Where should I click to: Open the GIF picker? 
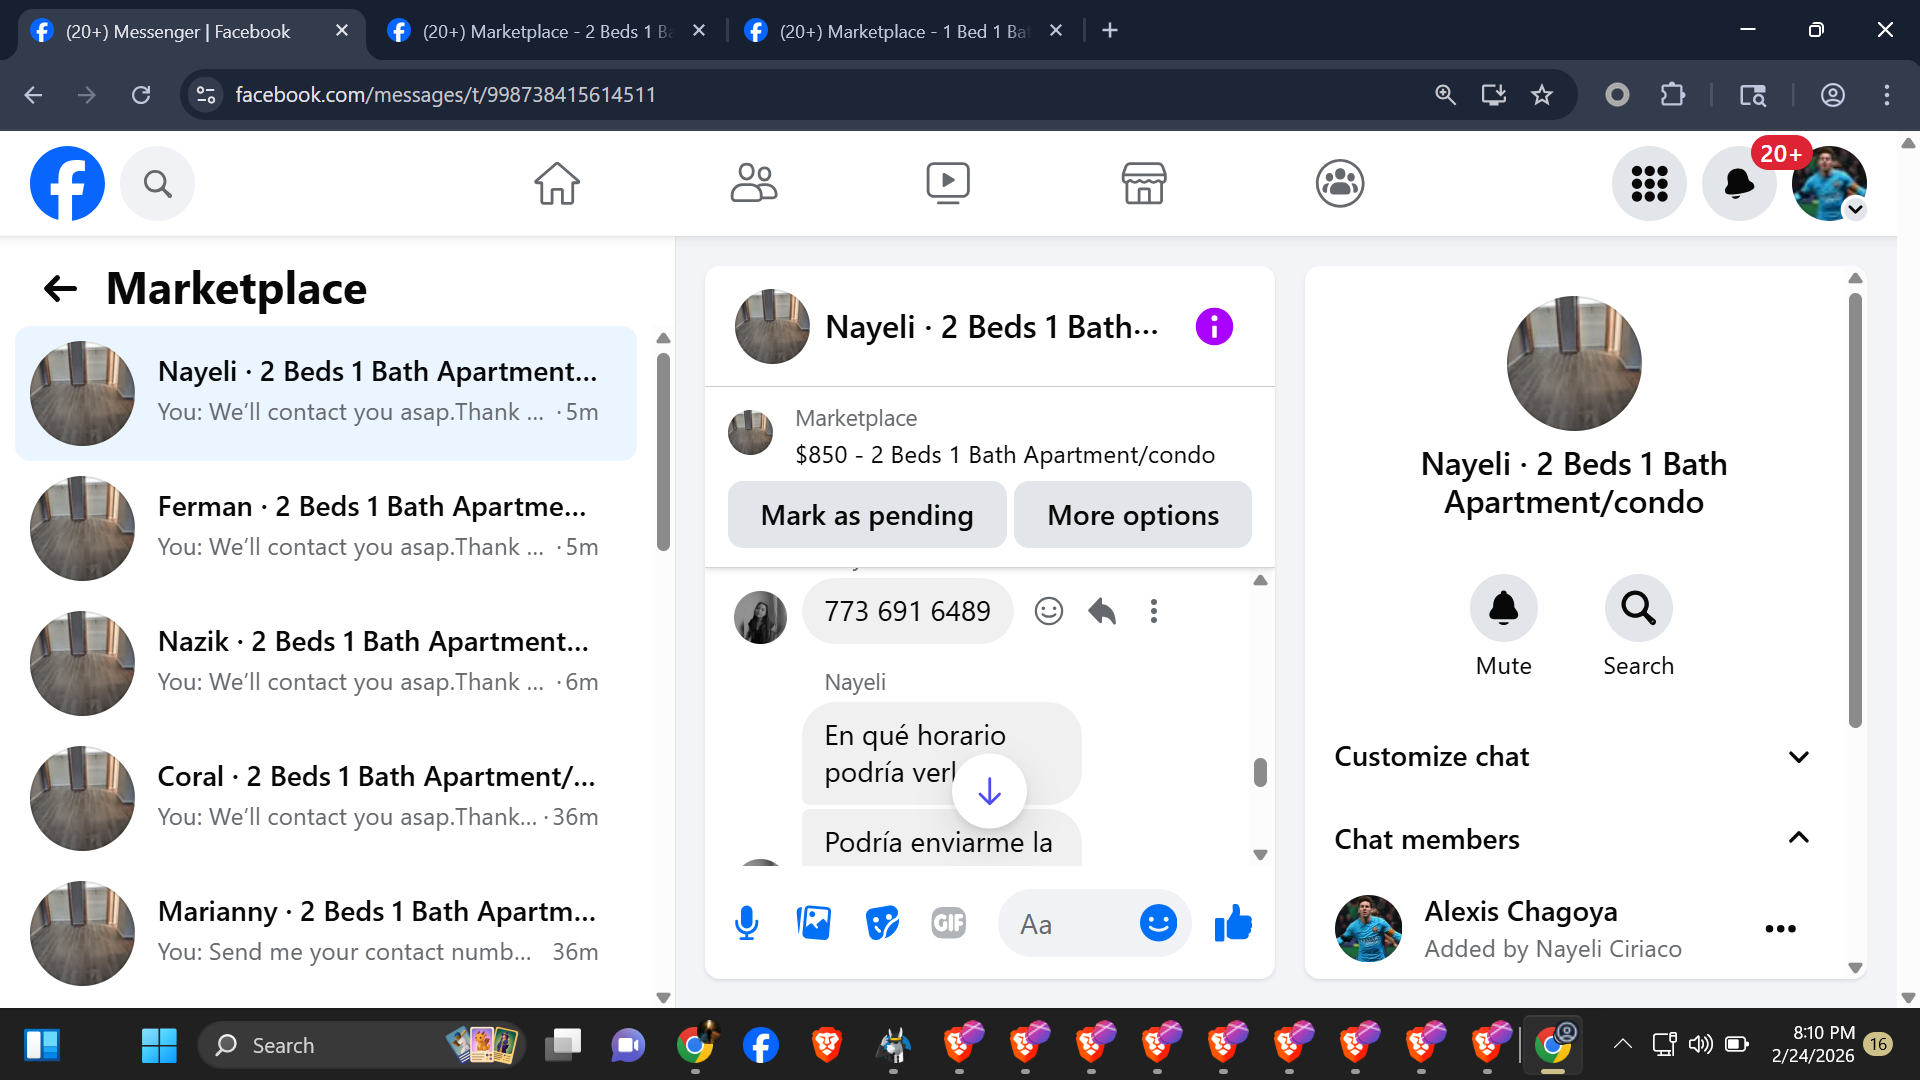click(948, 923)
